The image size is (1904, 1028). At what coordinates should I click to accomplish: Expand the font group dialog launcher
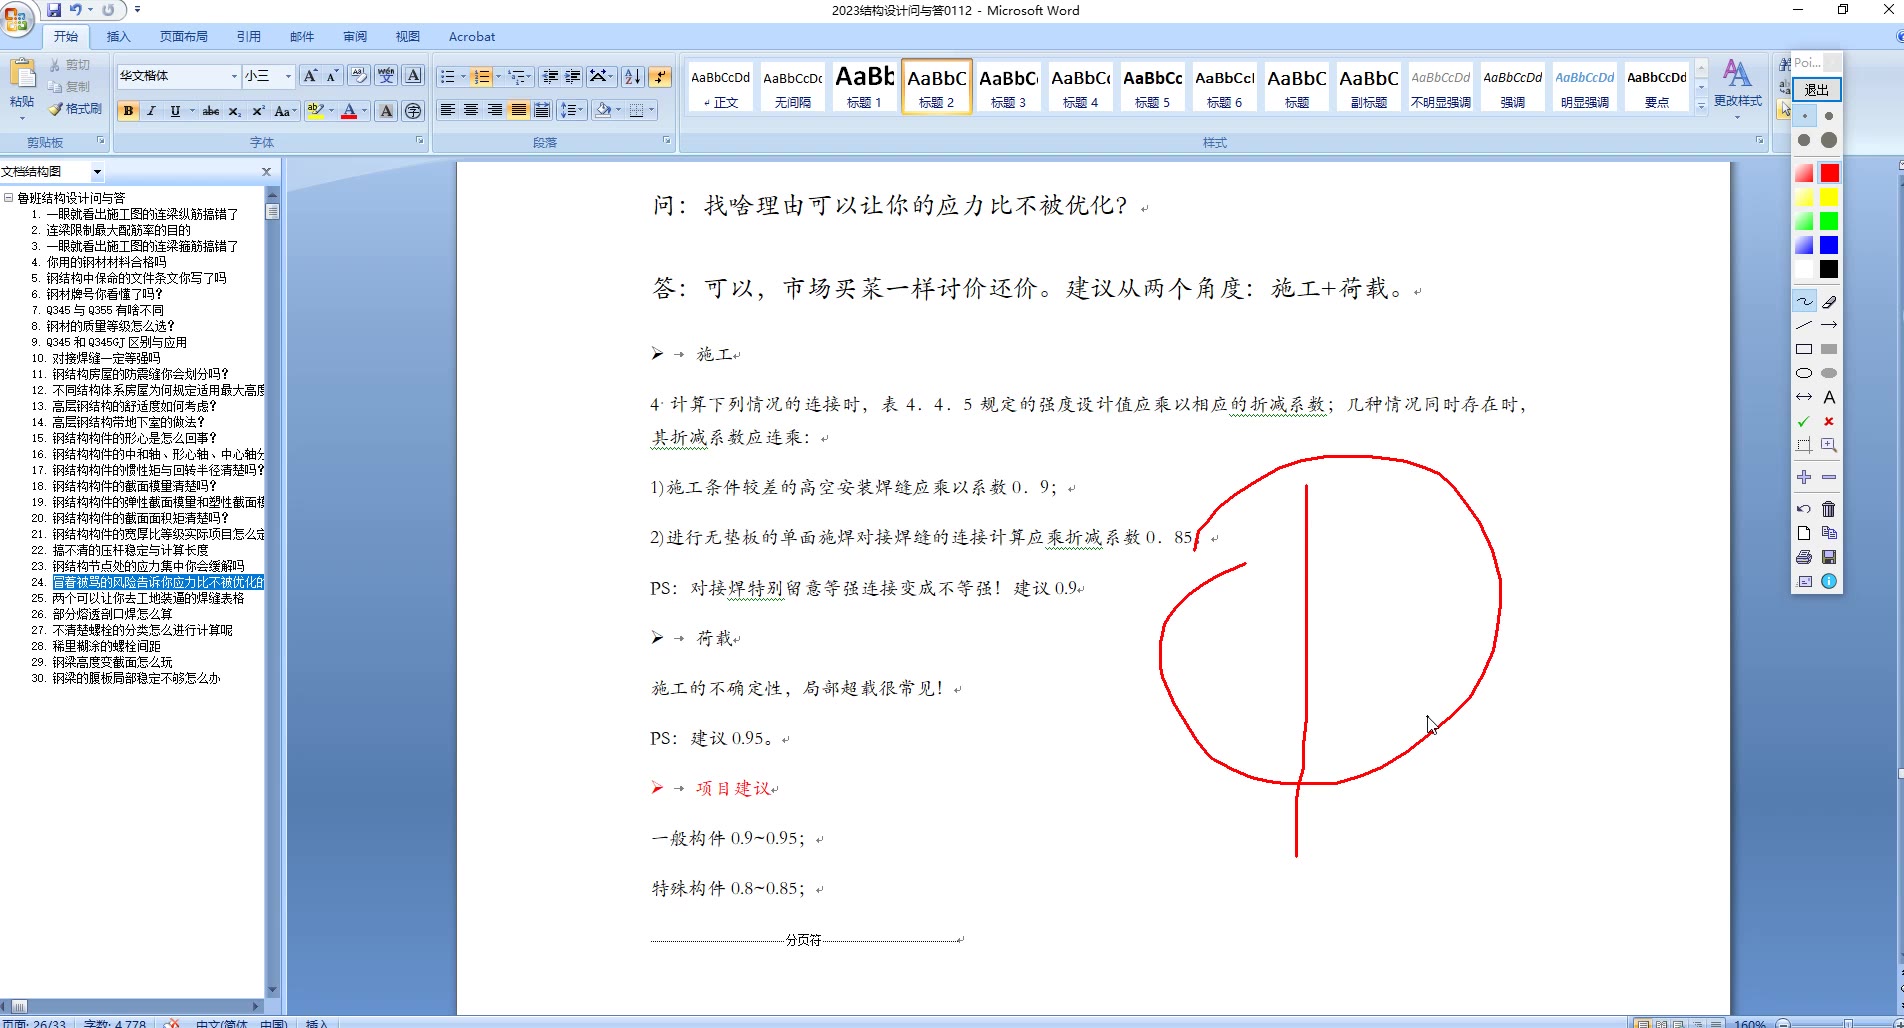pos(420,142)
